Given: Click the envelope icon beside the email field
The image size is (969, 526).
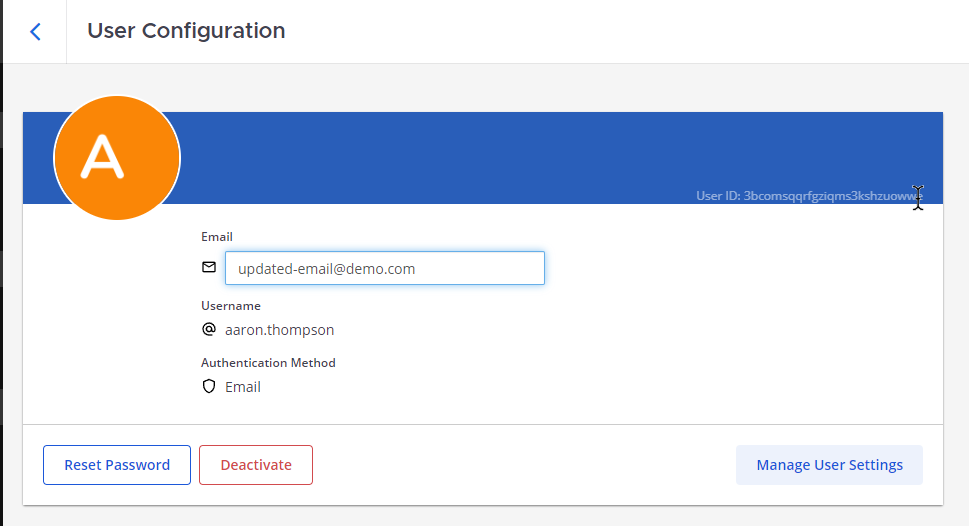Looking at the screenshot, I should click(209, 268).
